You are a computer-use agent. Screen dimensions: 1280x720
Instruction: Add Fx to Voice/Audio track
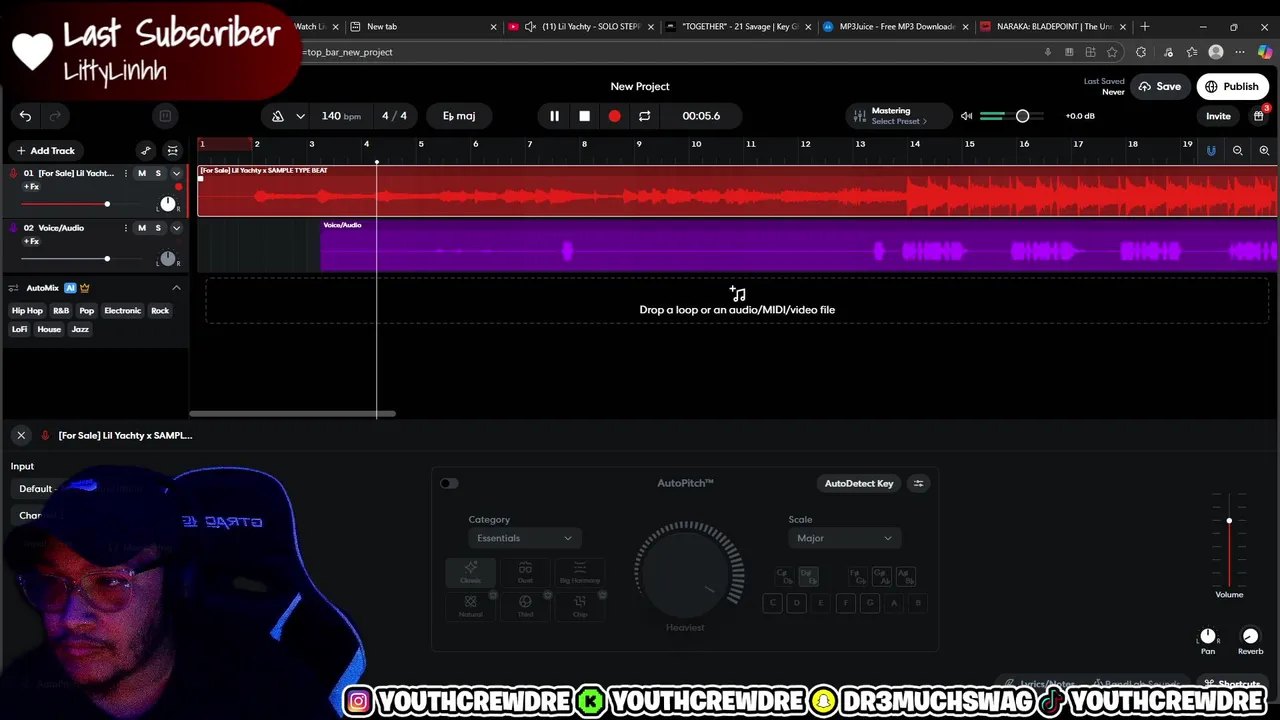(32, 241)
